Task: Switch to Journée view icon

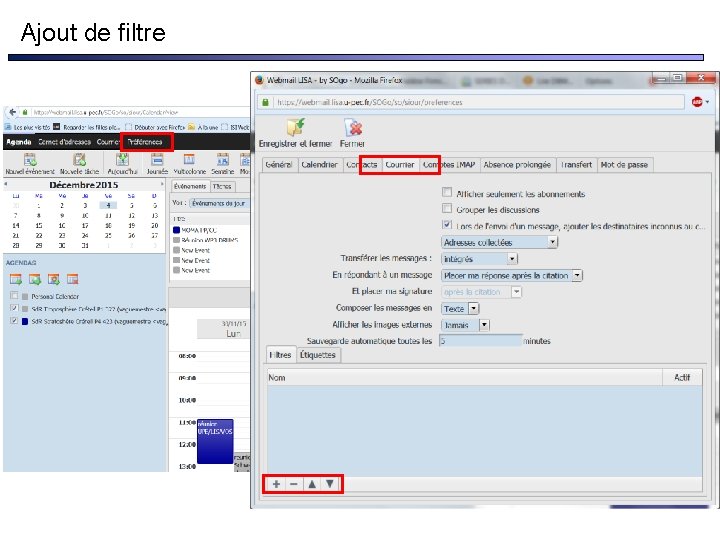Action: [157, 160]
